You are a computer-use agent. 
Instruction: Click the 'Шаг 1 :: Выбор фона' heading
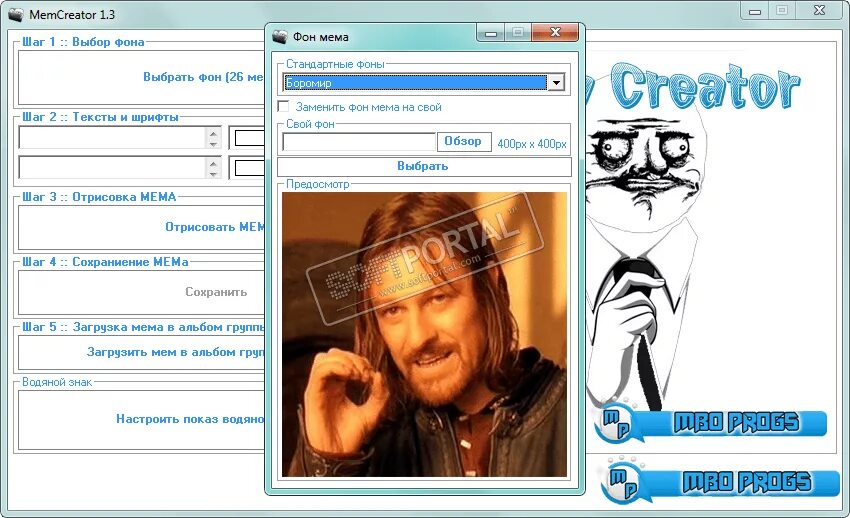[x=83, y=42]
